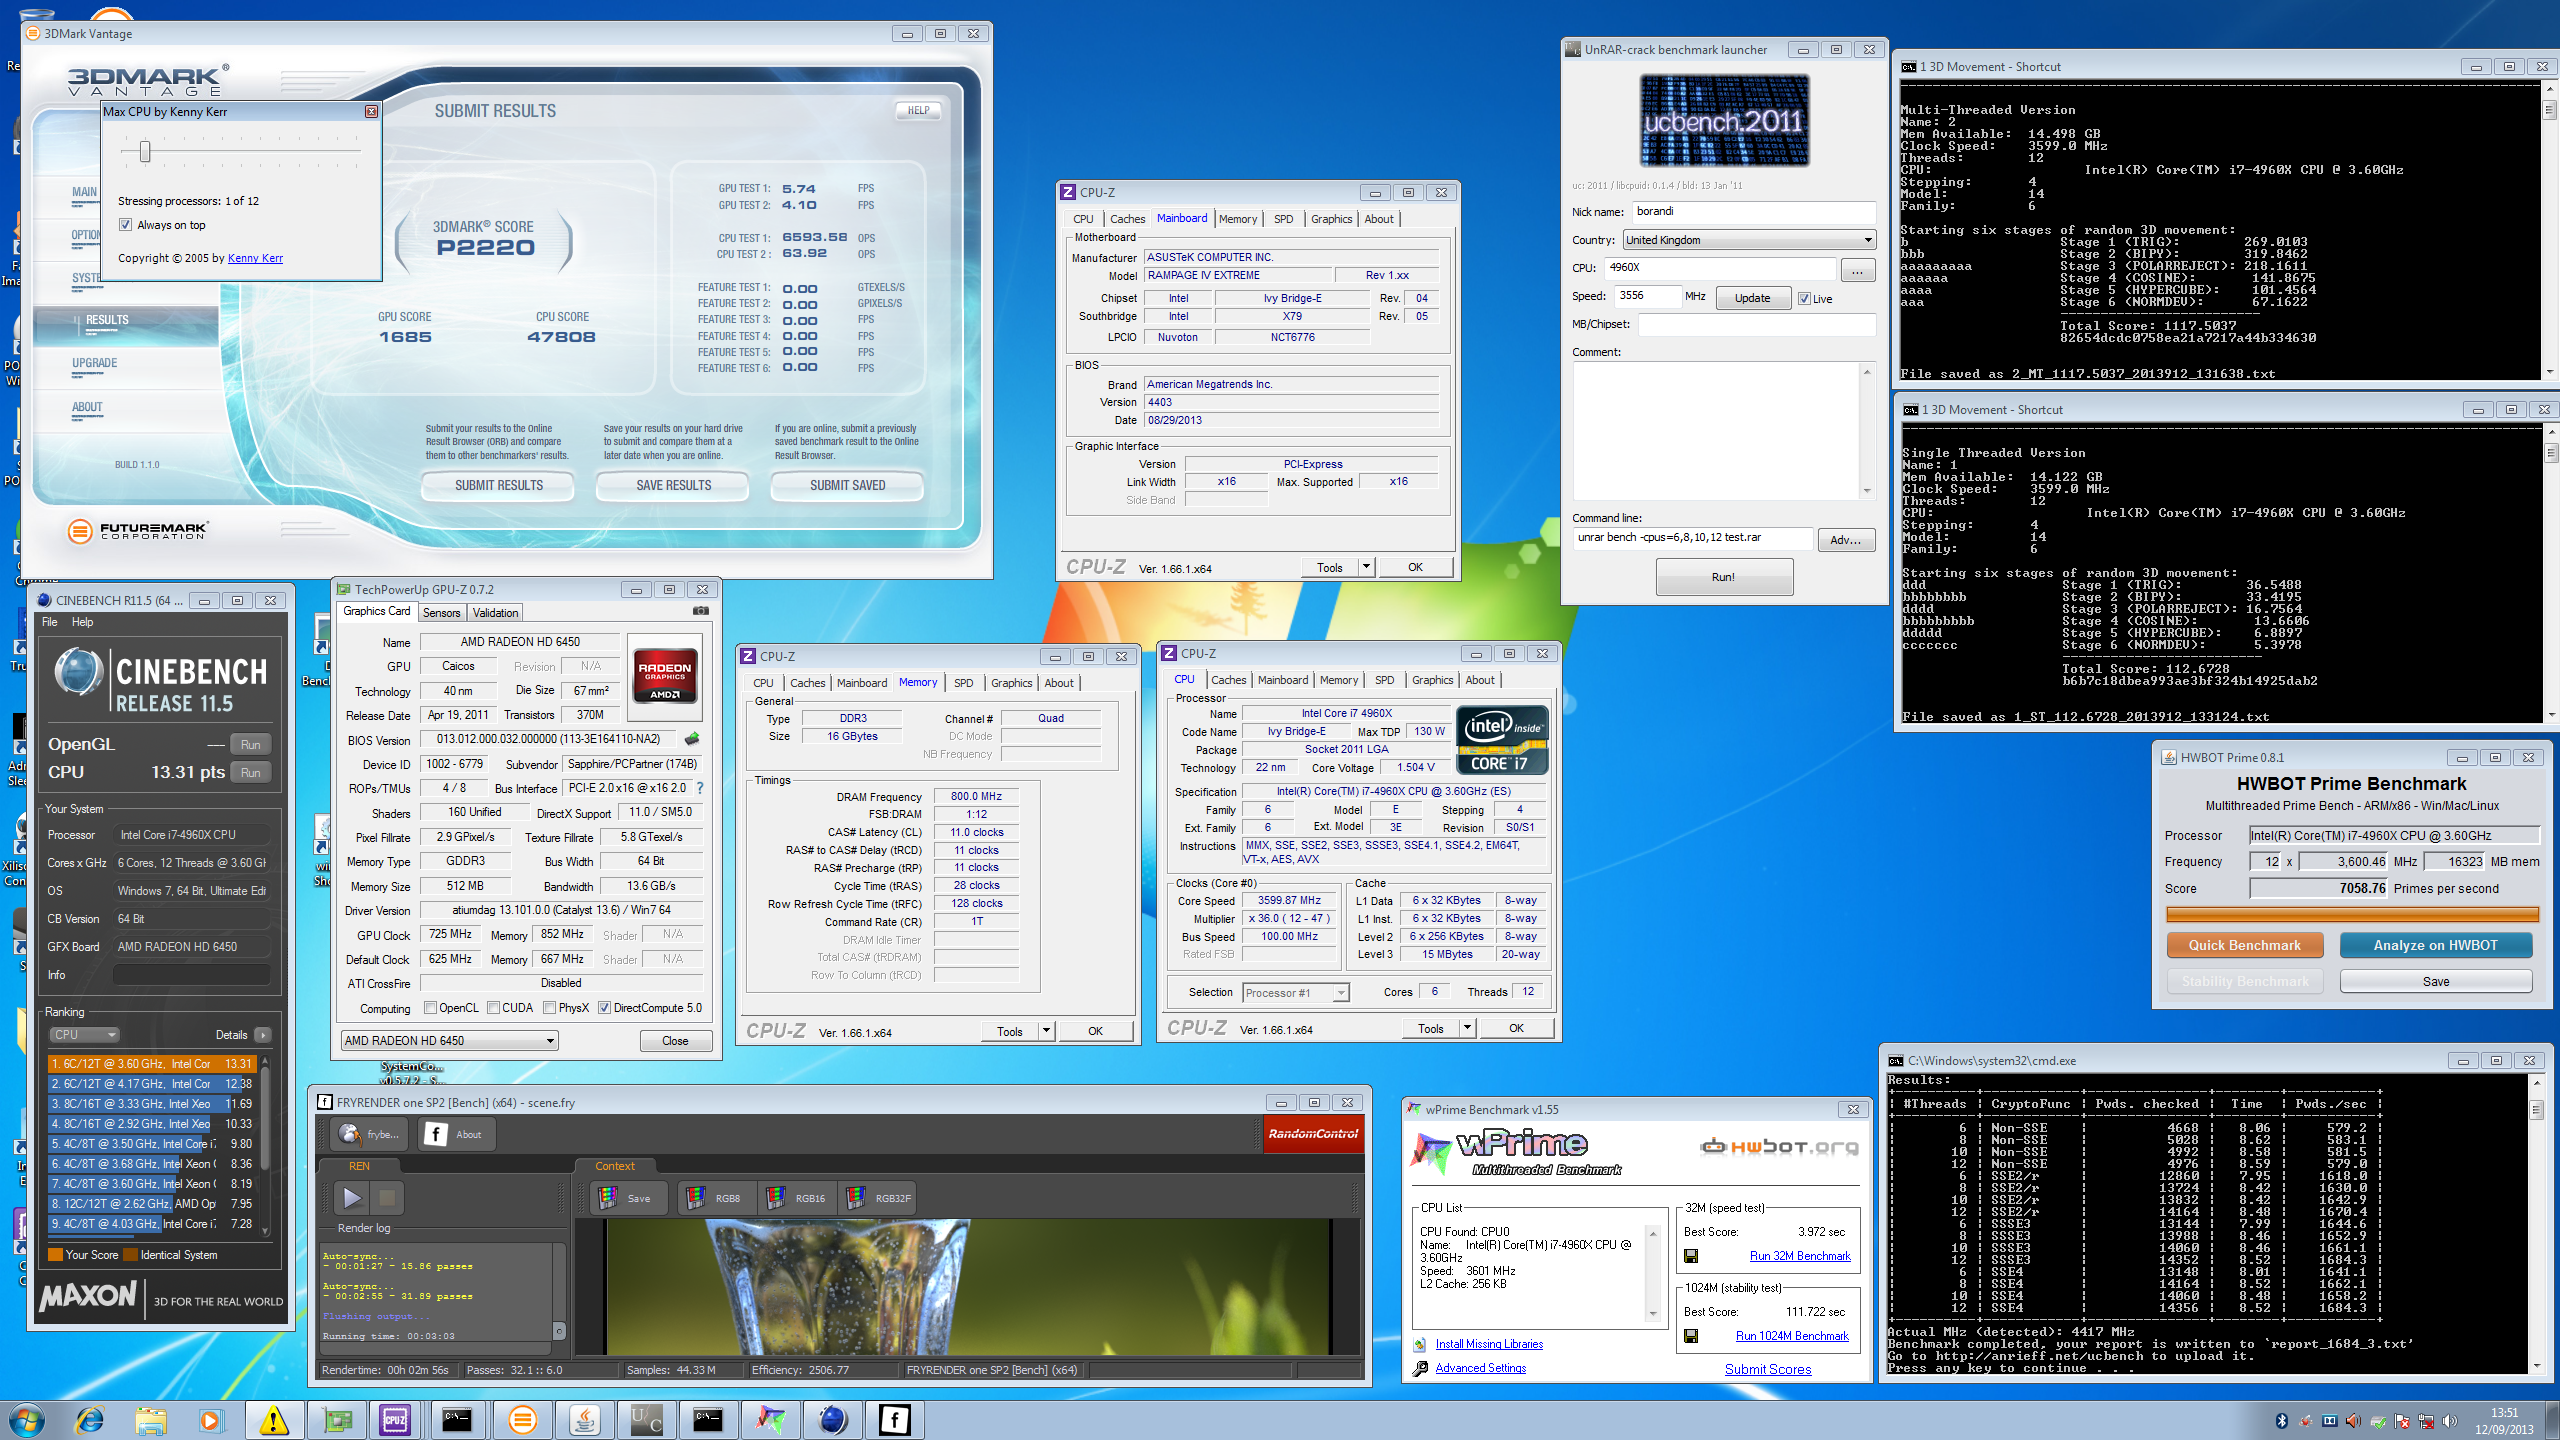
Task: Open the Cinebench sphere icon on the taskbar
Action: tap(832, 1419)
